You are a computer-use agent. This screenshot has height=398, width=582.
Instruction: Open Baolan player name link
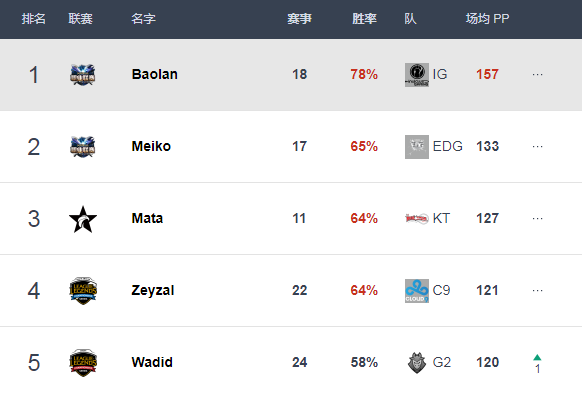[x=154, y=74]
